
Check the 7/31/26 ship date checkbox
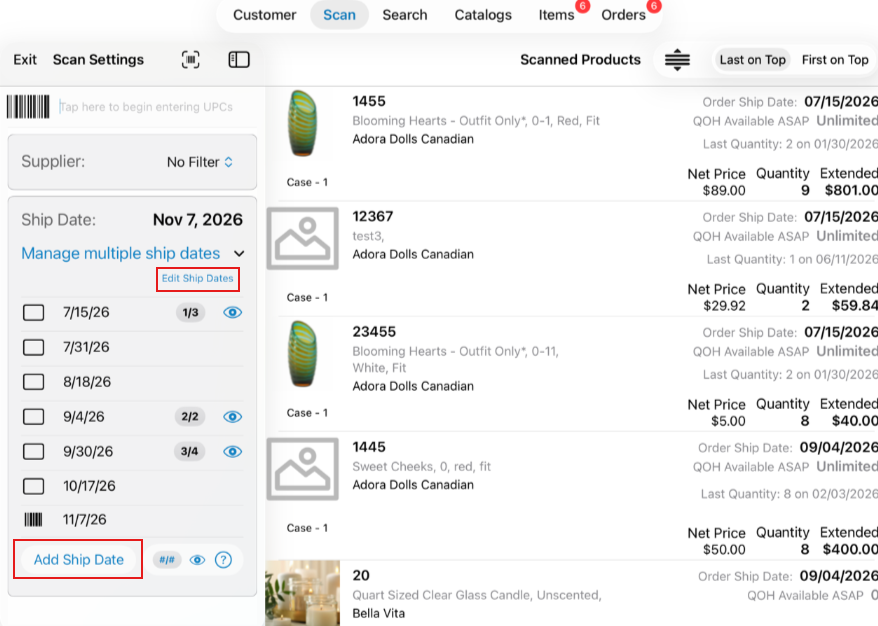point(34,347)
